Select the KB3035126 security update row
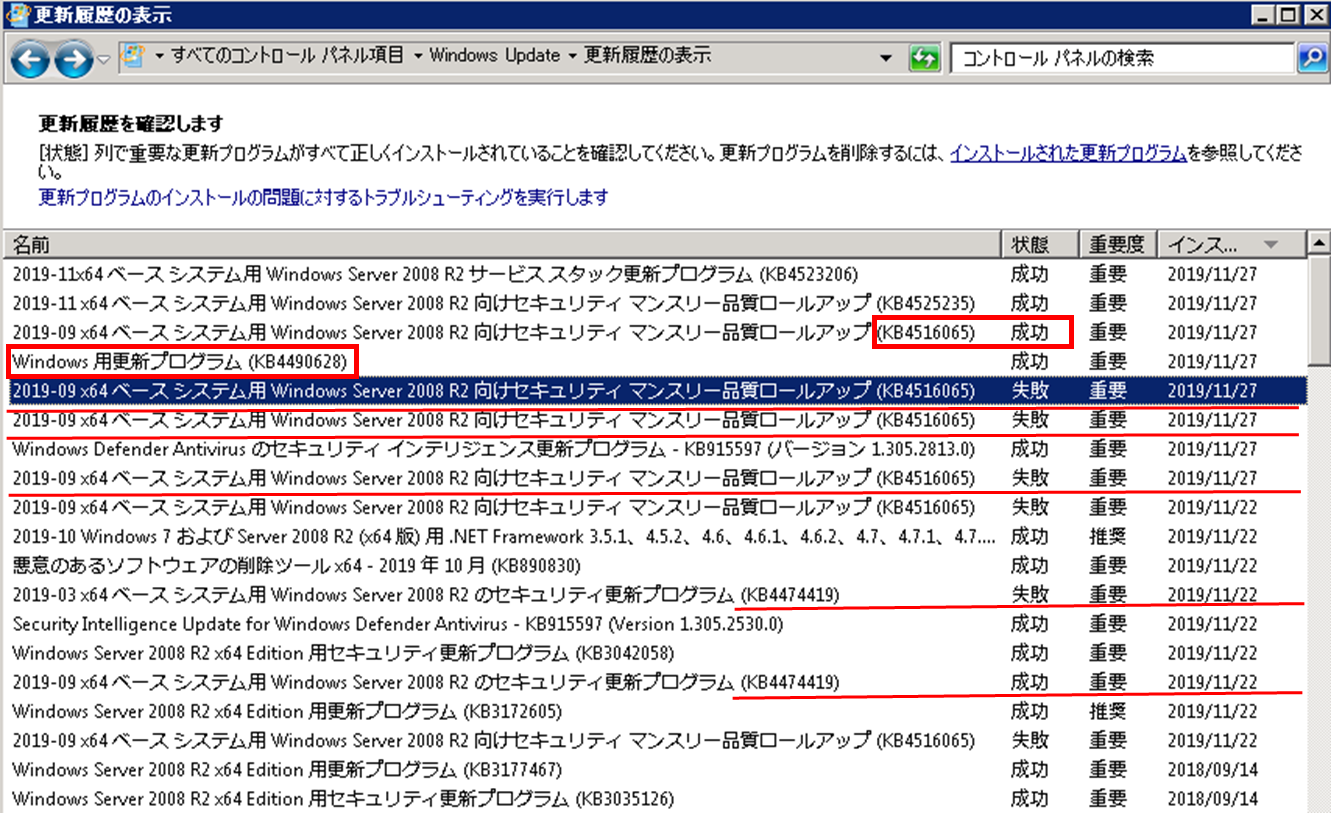1331x813 pixels. (x=655, y=799)
